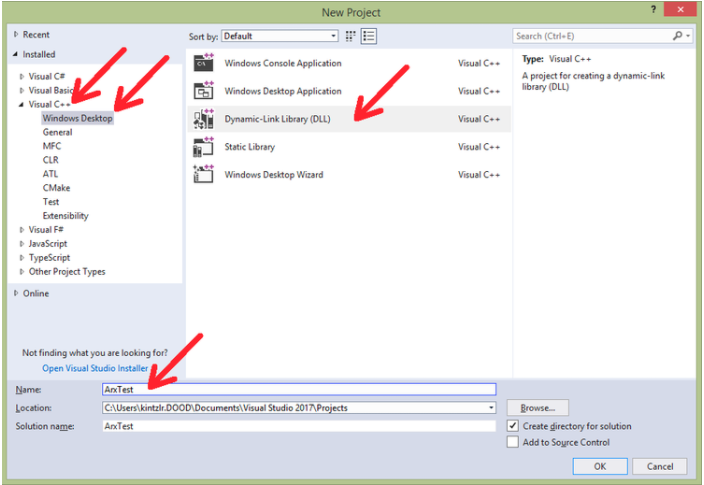Click the Other Project Types label
The image size is (704, 485).
[67, 271]
